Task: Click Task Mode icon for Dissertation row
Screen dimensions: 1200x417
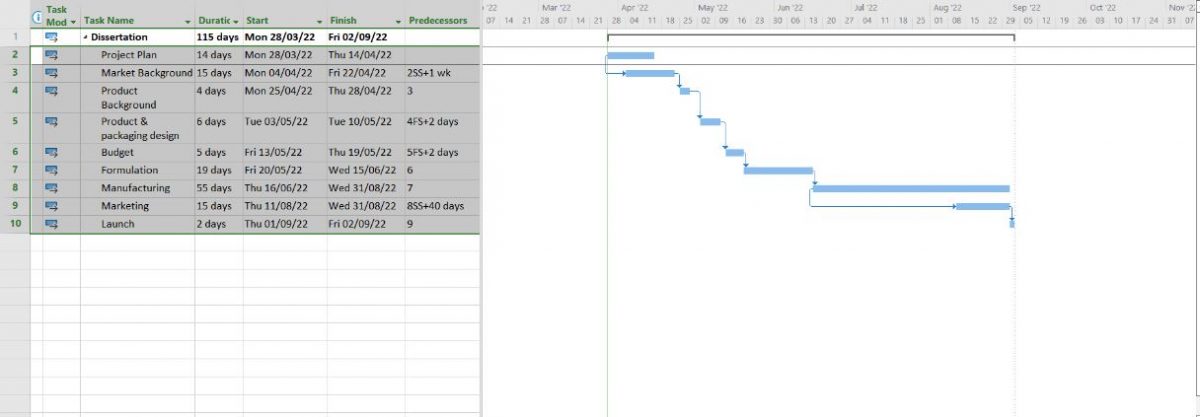Action: tap(52, 37)
